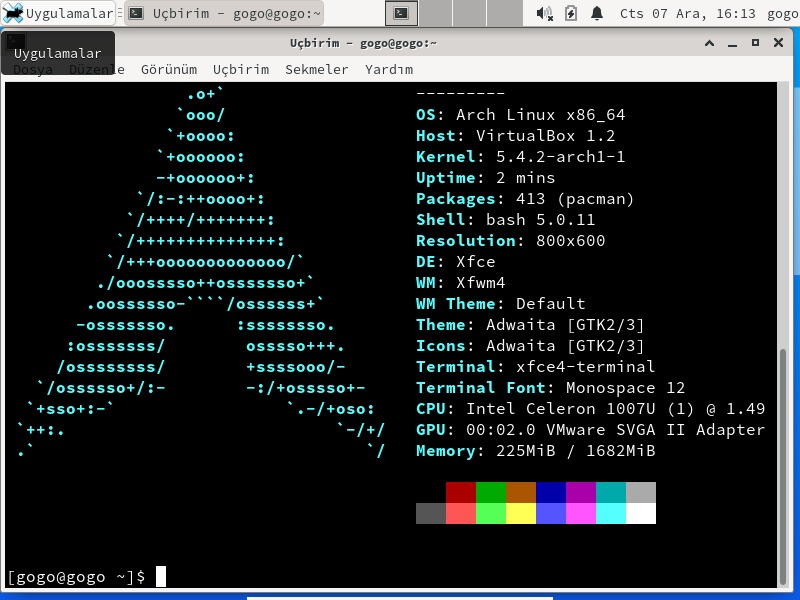Click the terminal title Uçbirim - gogo@gogo:~
This screenshot has height=600, width=800.
(363, 43)
